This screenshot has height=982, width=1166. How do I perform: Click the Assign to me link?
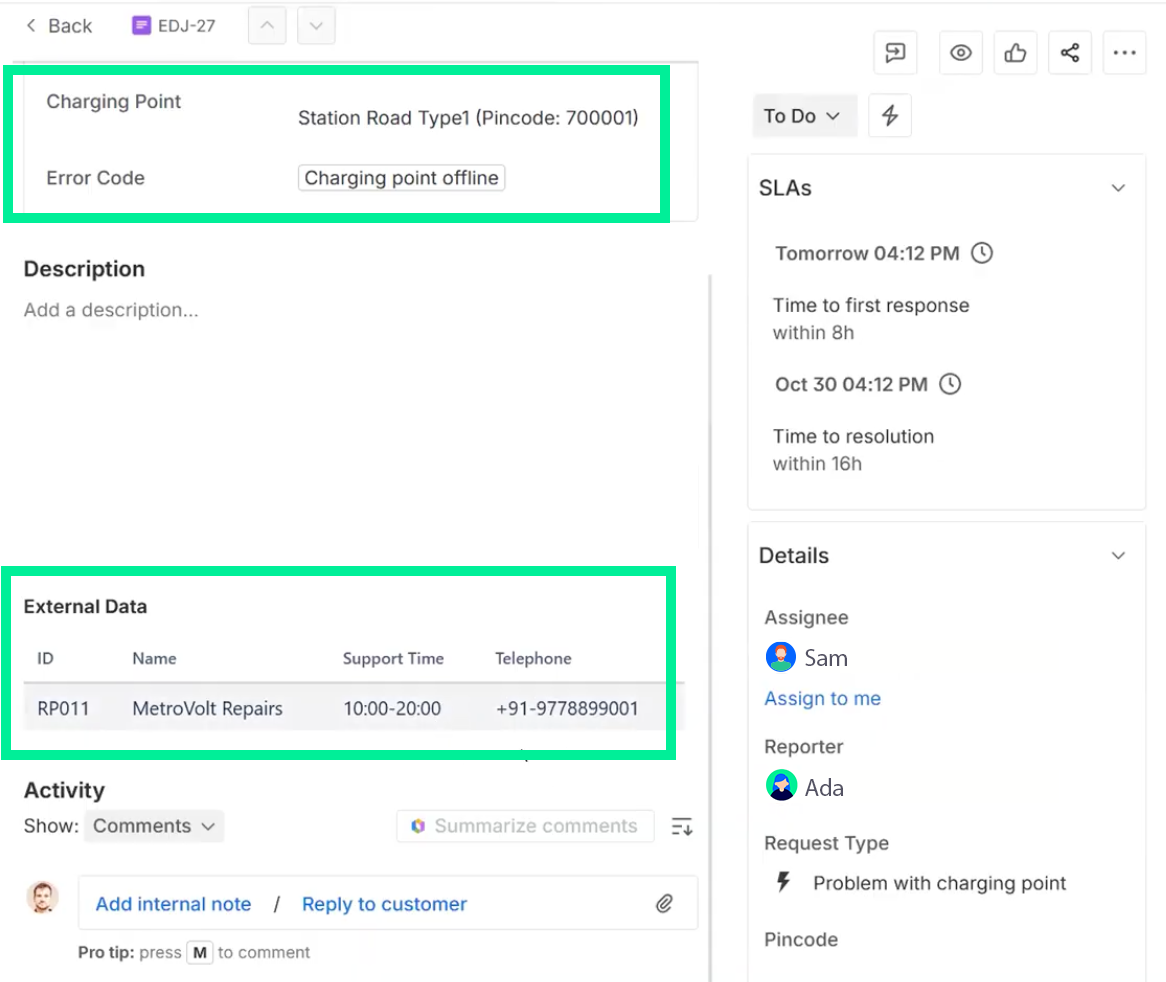[x=822, y=698]
